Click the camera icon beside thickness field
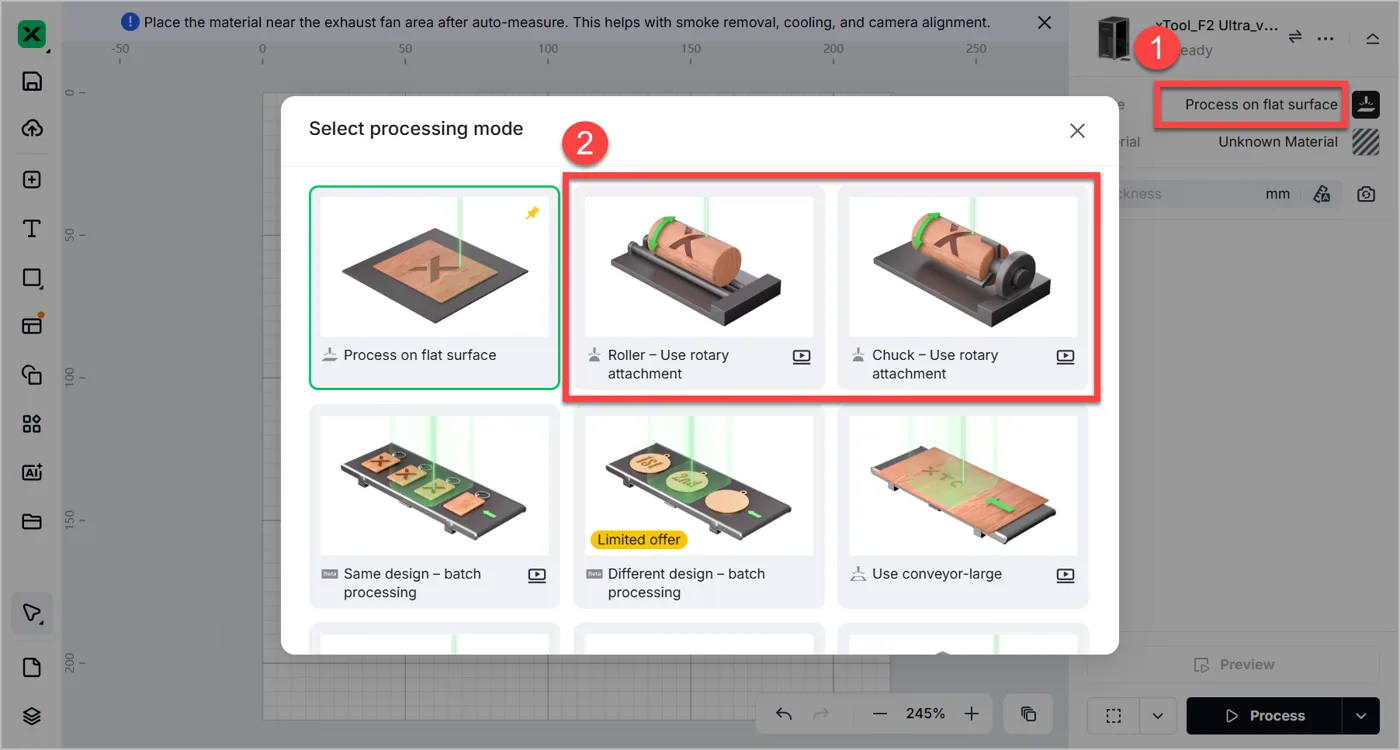Image resolution: width=1400 pixels, height=750 pixels. coord(1366,194)
